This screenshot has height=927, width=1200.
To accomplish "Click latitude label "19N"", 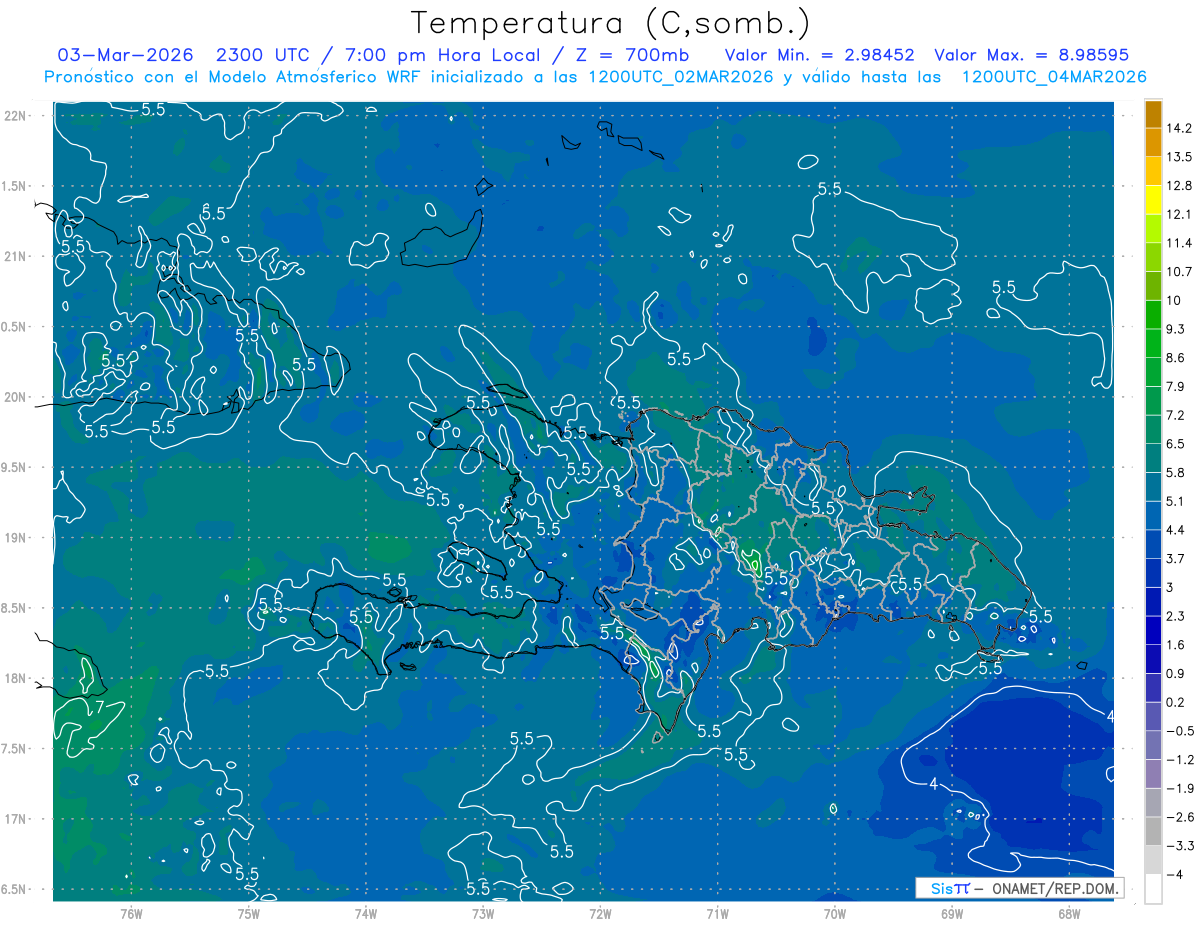I will pyautogui.click(x=15, y=538).
